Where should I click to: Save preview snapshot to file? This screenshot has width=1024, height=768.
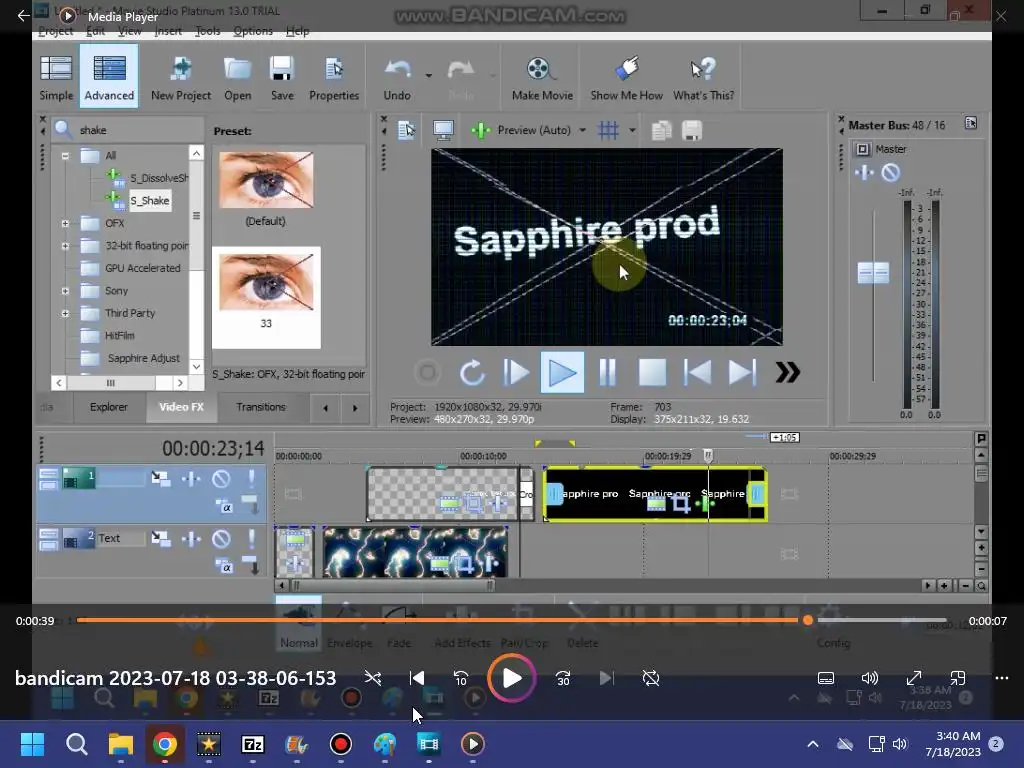pyautogui.click(x=692, y=131)
